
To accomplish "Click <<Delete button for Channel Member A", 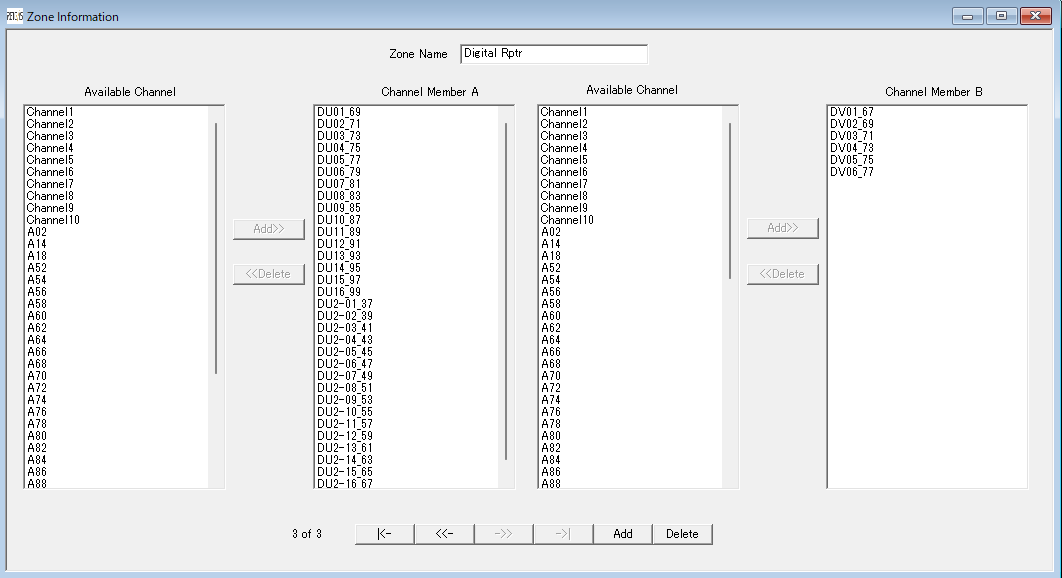I will tap(268, 274).
